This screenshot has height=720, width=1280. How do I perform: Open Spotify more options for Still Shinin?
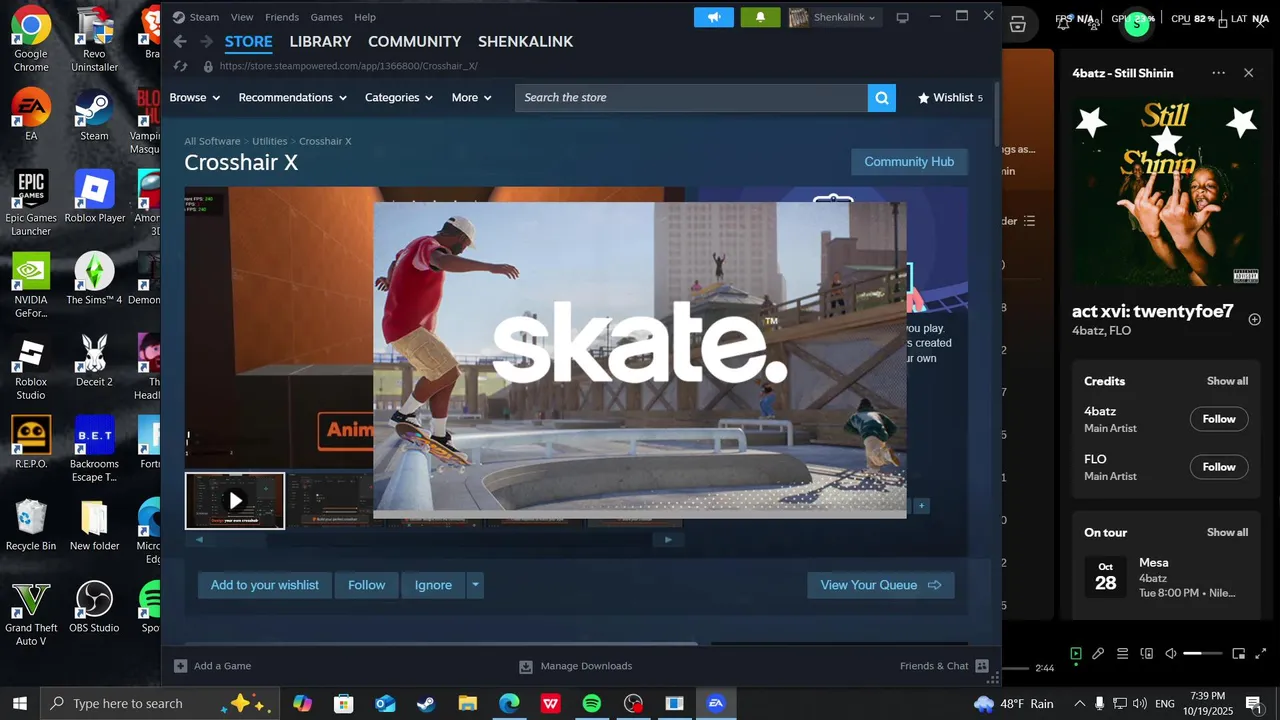click(1218, 73)
